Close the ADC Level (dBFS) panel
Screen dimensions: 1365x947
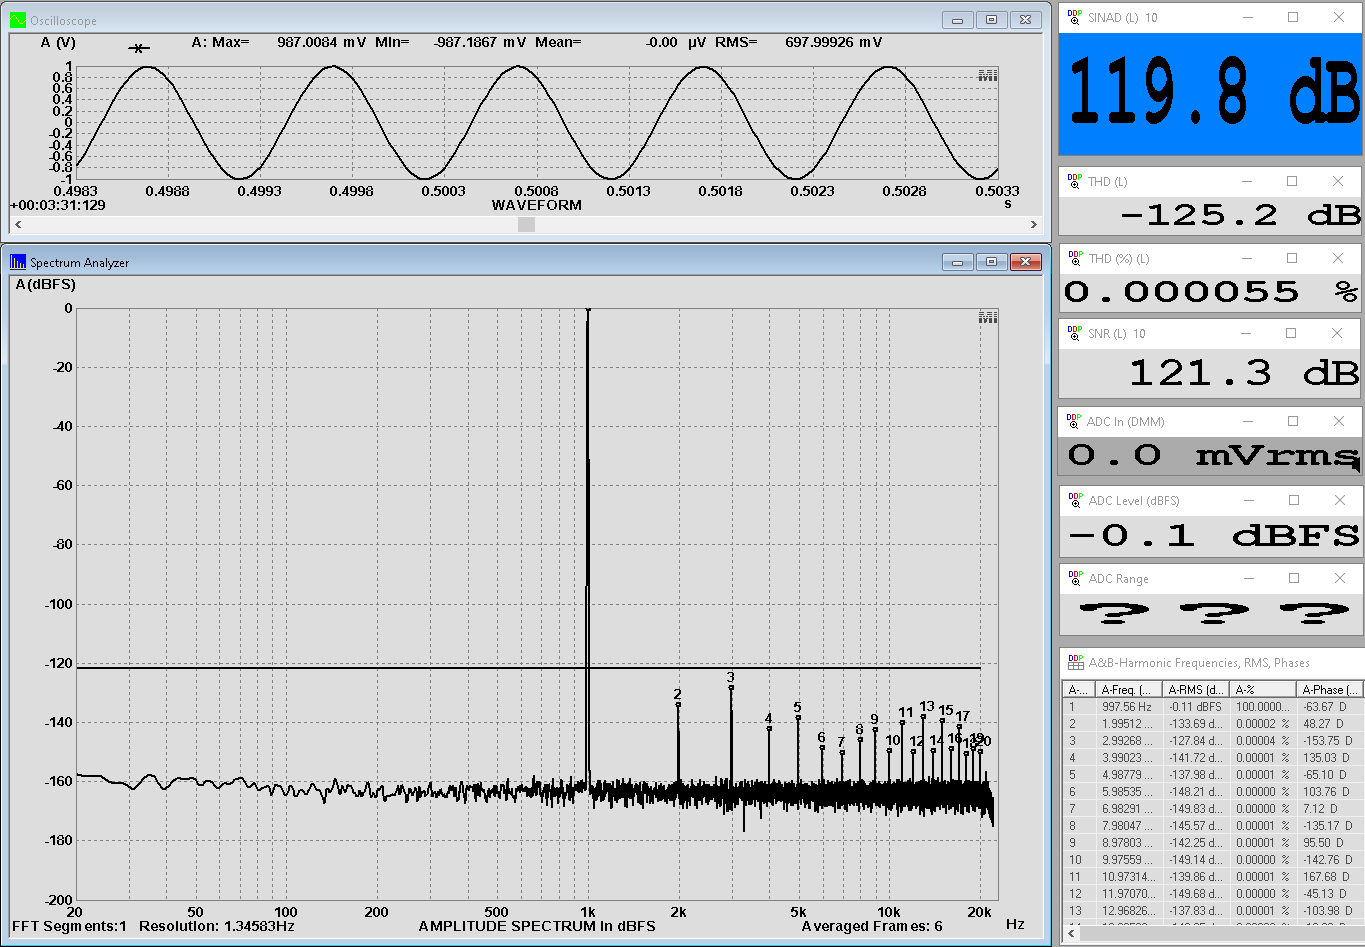[x=1340, y=500]
